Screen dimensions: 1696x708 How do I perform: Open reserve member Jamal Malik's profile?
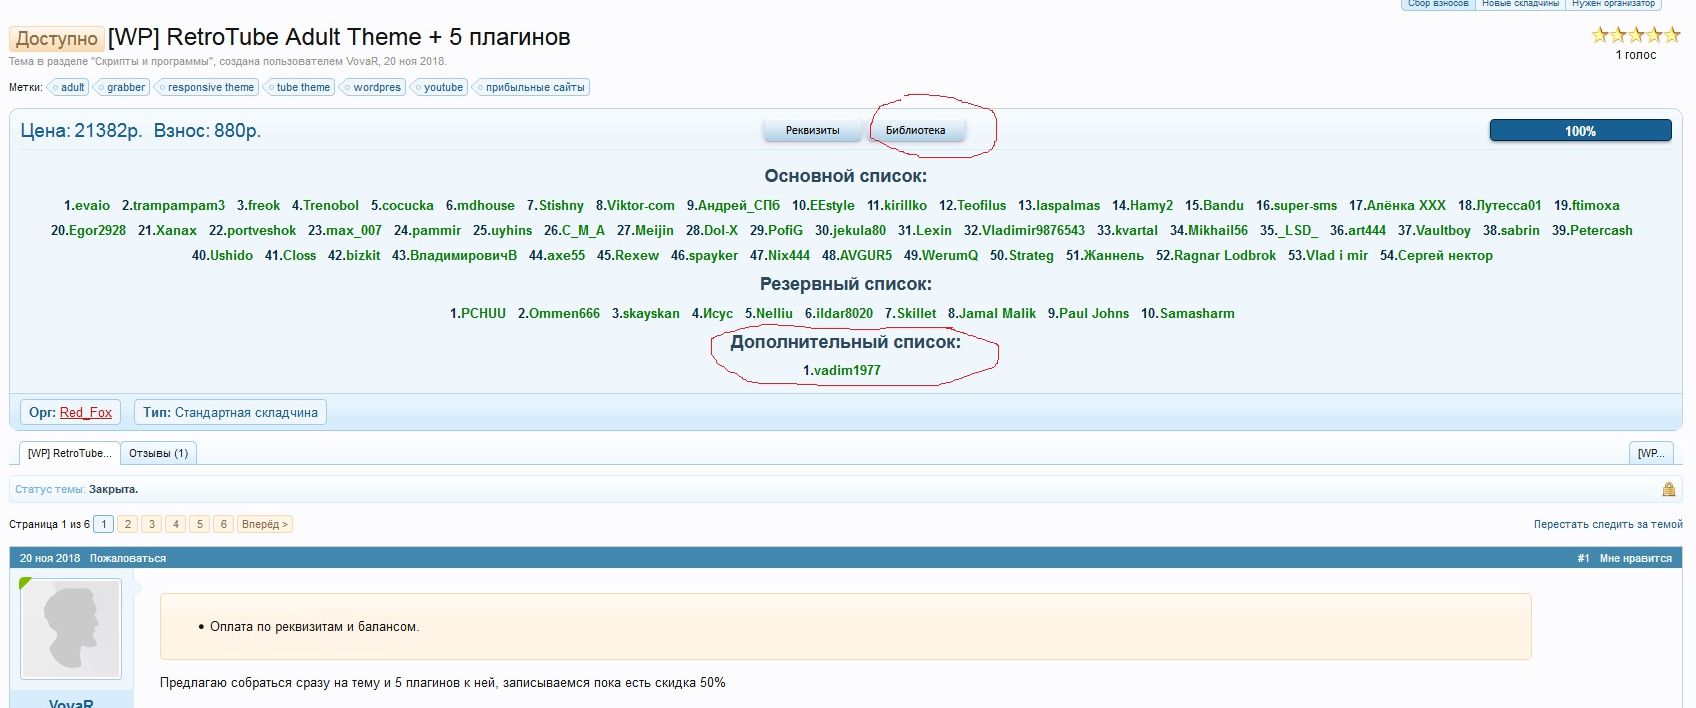point(998,313)
